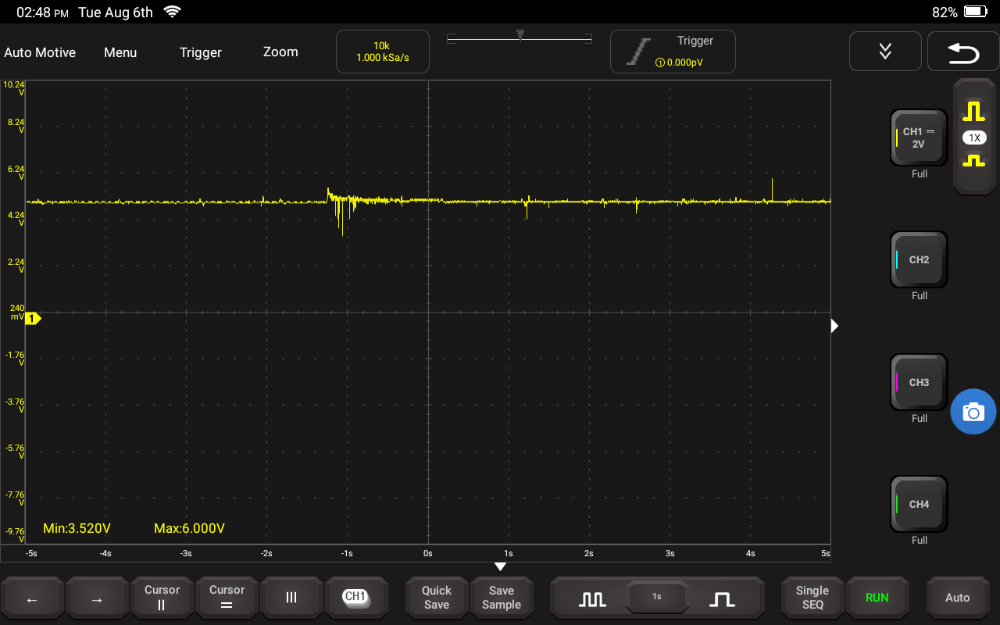Click the trigger position slider at top
The height and width of the screenshot is (625, 1000).
click(x=519, y=38)
